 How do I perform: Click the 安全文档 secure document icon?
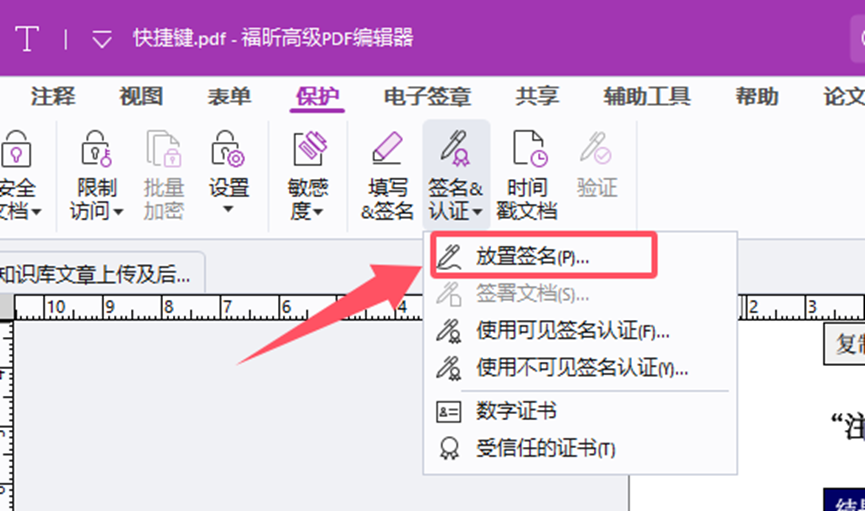point(16,150)
